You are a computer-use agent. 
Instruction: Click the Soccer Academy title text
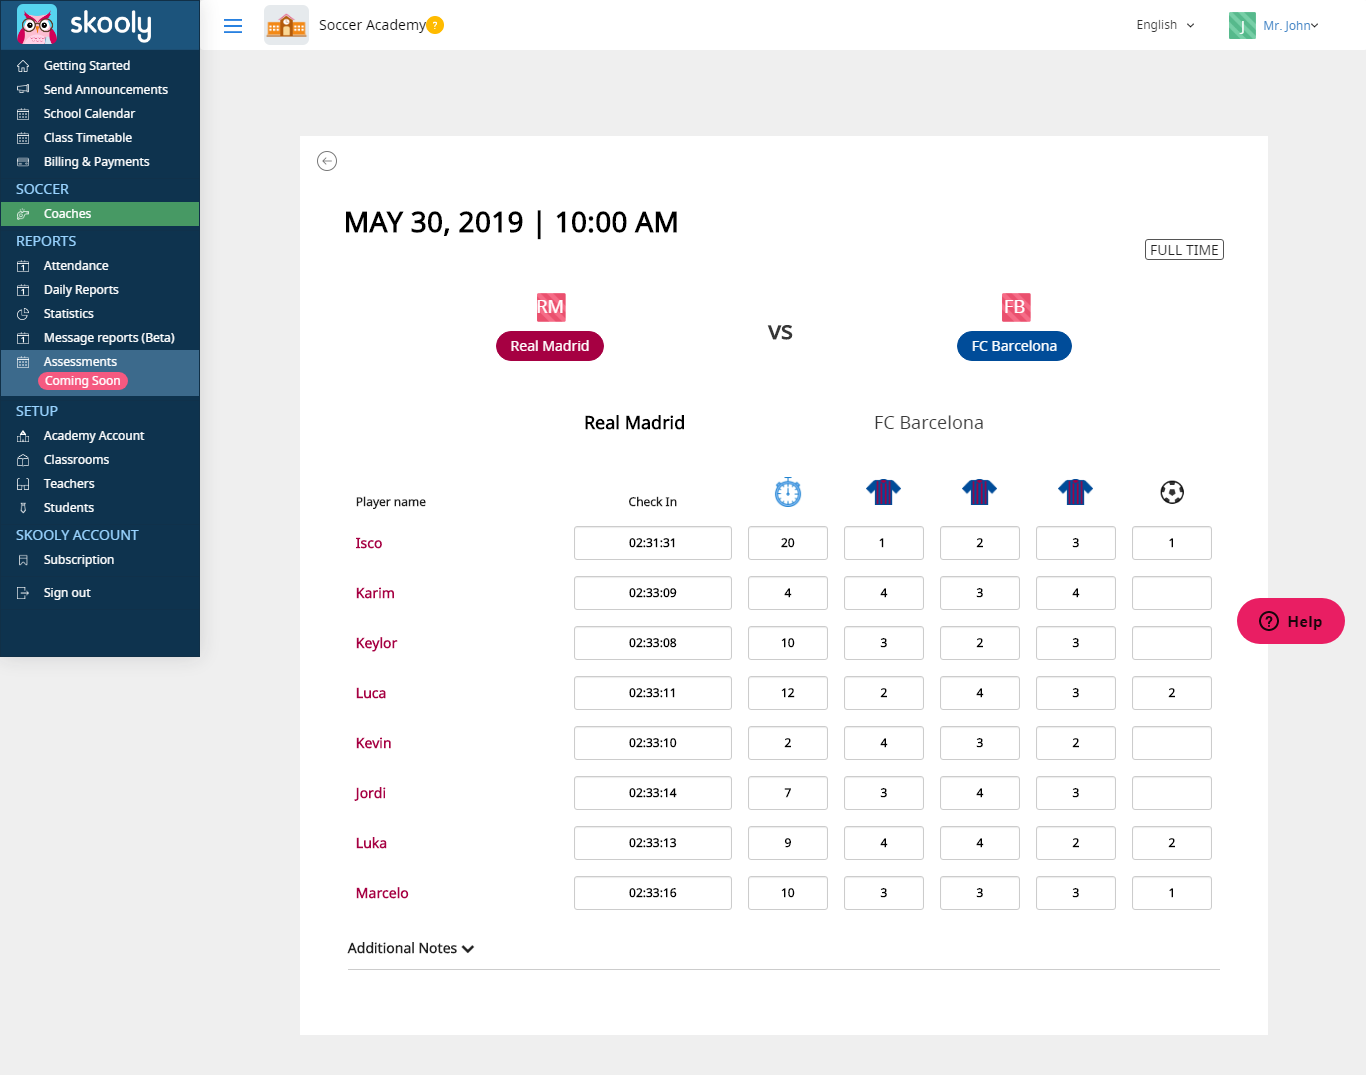pyautogui.click(x=372, y=25)
